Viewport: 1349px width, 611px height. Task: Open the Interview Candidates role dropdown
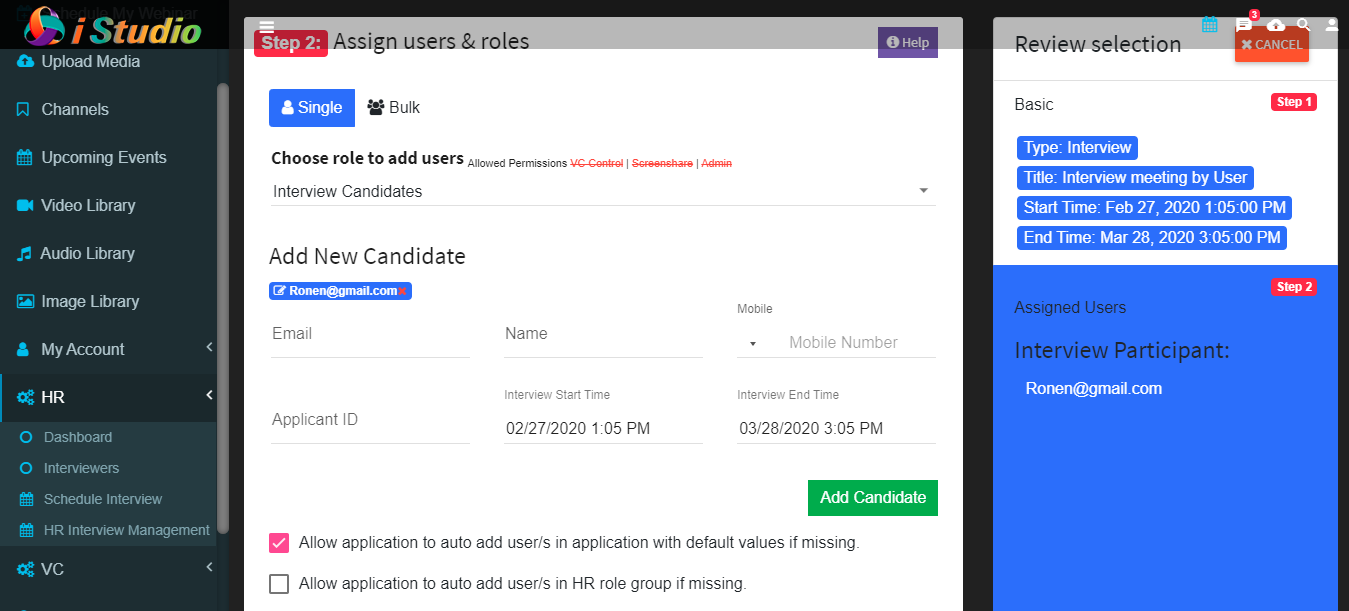click(x=603, y=191)
